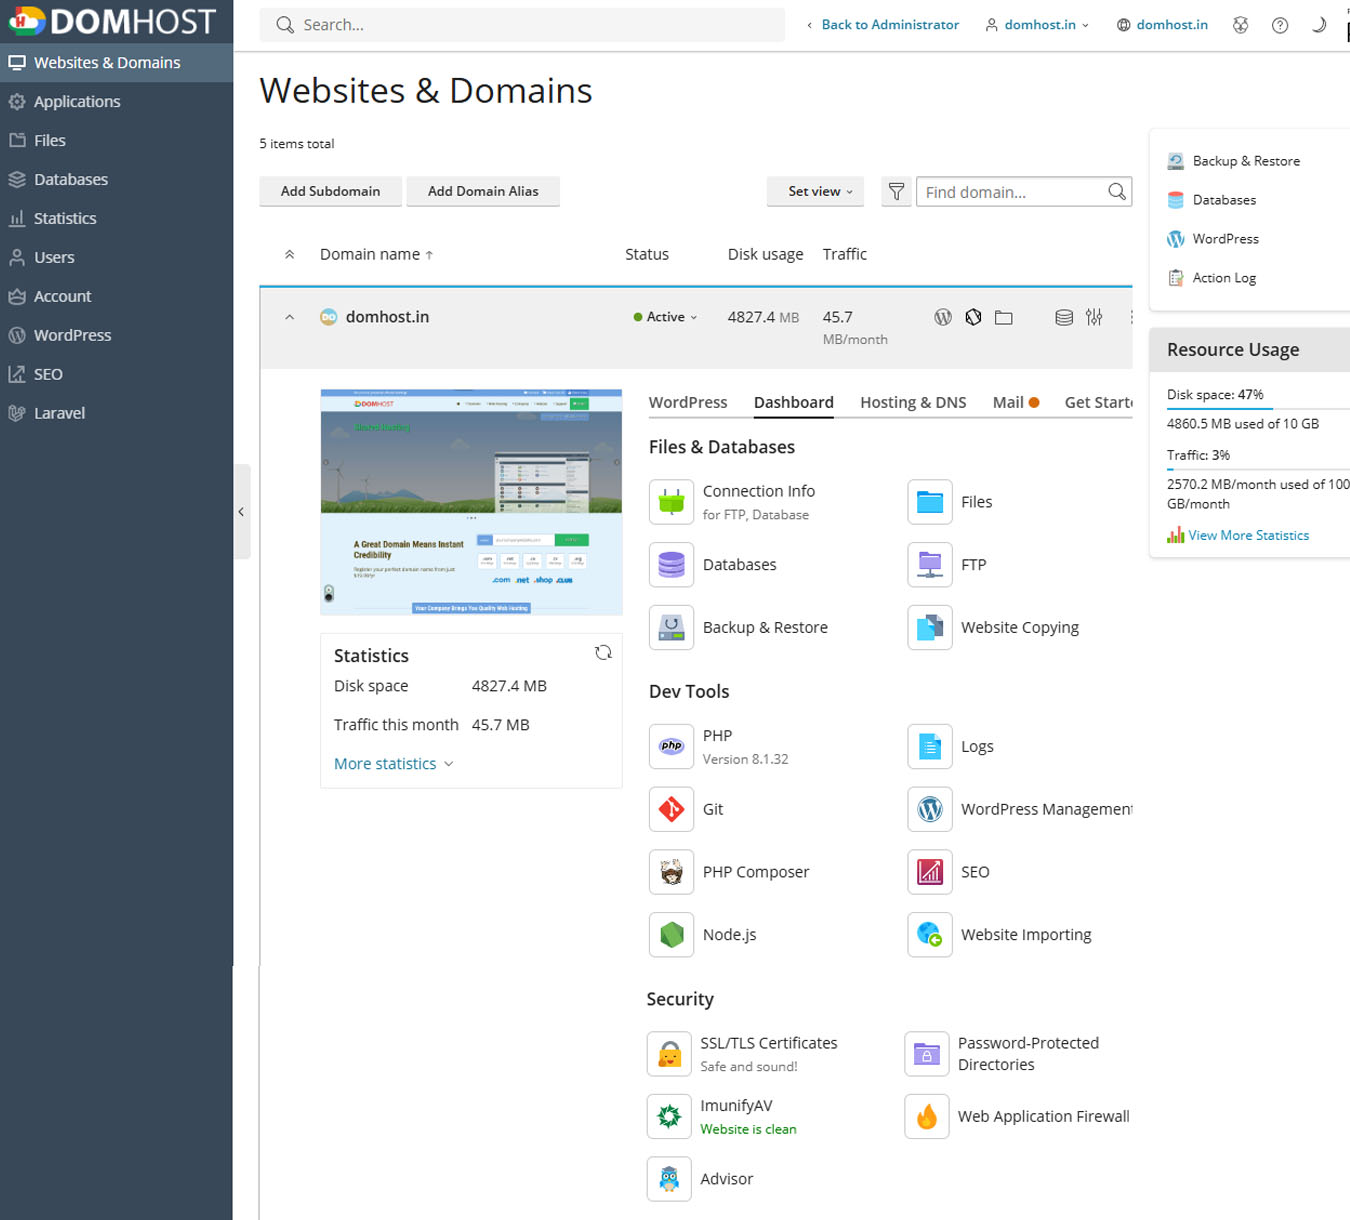Open Laravel in sidebar
The image size is (1350, 1220).
(x=116, y=413)
